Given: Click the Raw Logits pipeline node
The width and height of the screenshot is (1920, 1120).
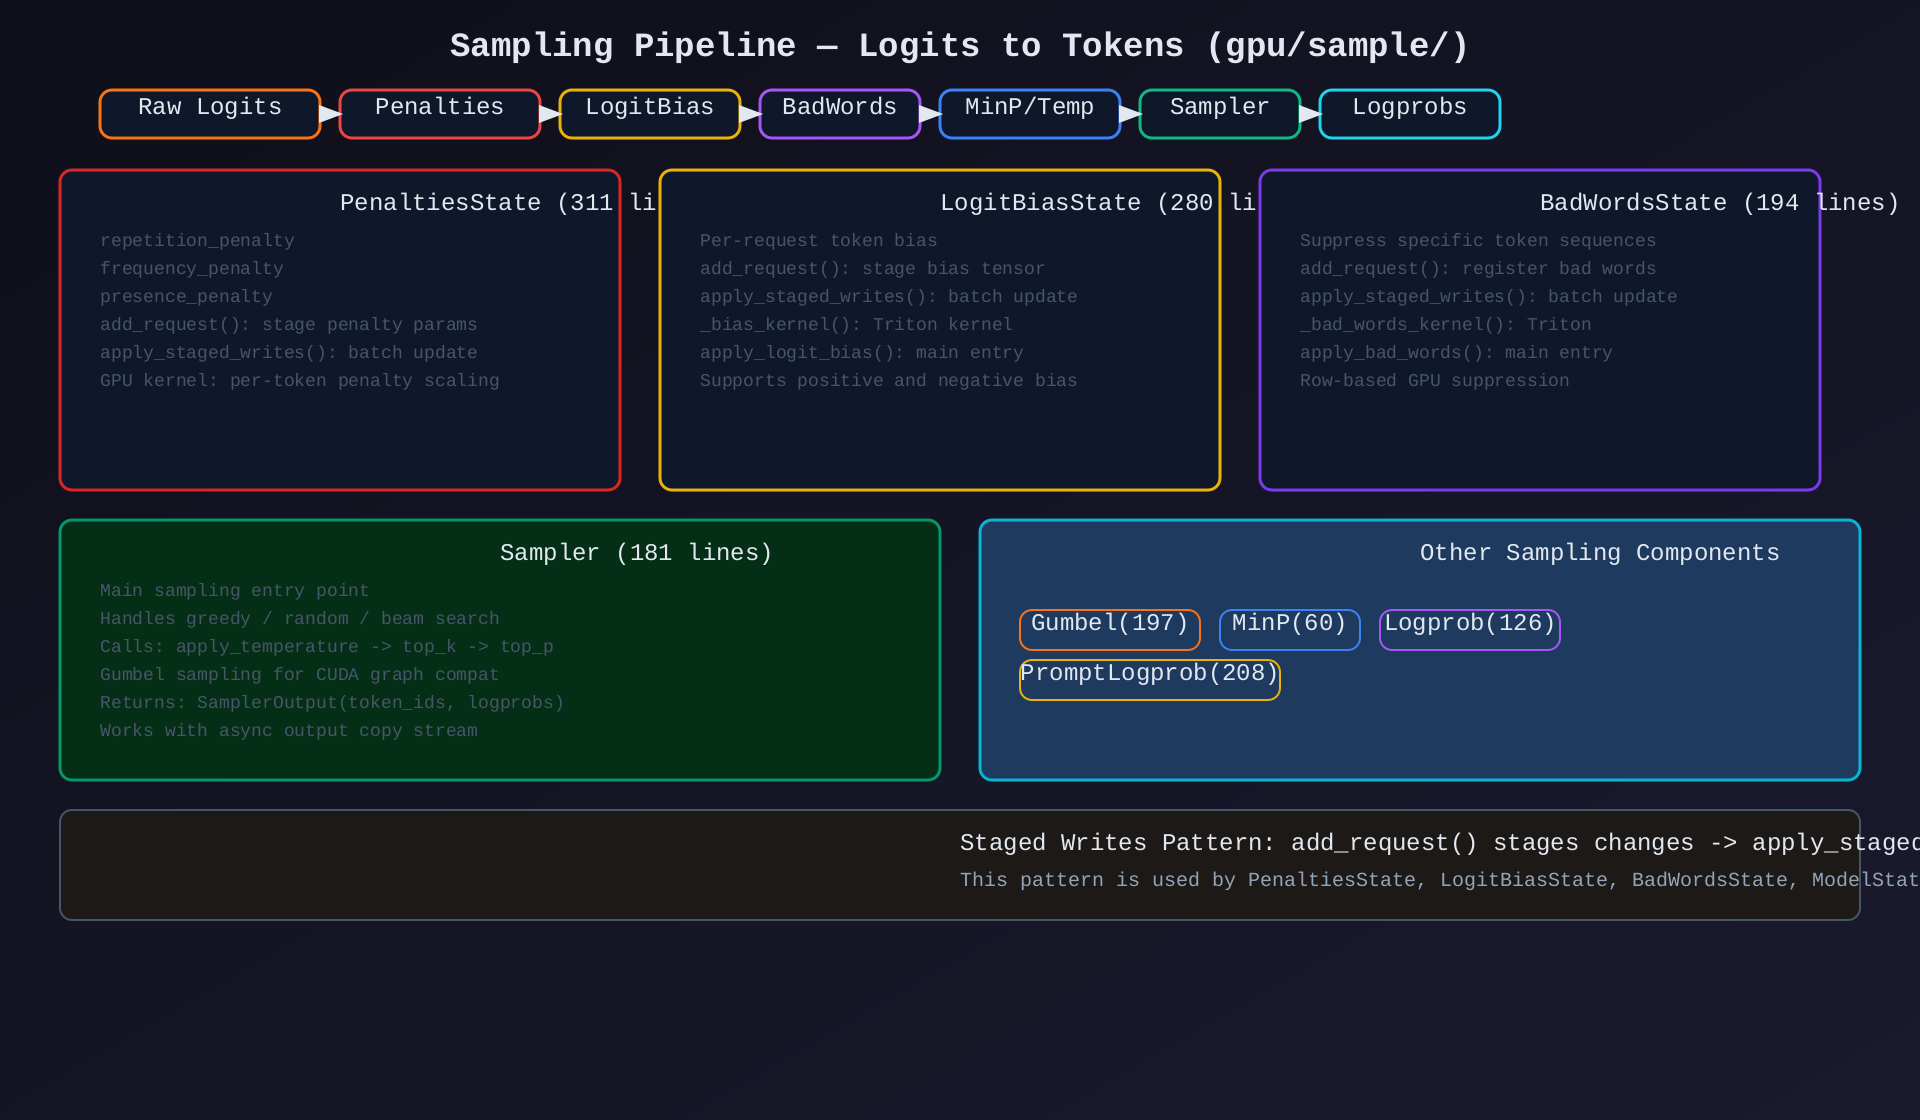Looking at the screenshot, I should pos(210,113).
